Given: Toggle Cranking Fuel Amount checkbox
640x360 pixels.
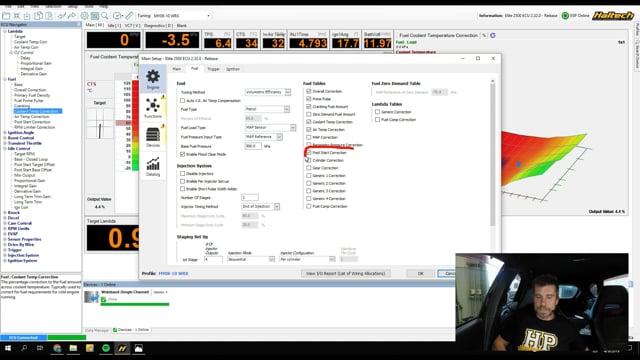Looking at the screenshot, I should pos(309,107).
